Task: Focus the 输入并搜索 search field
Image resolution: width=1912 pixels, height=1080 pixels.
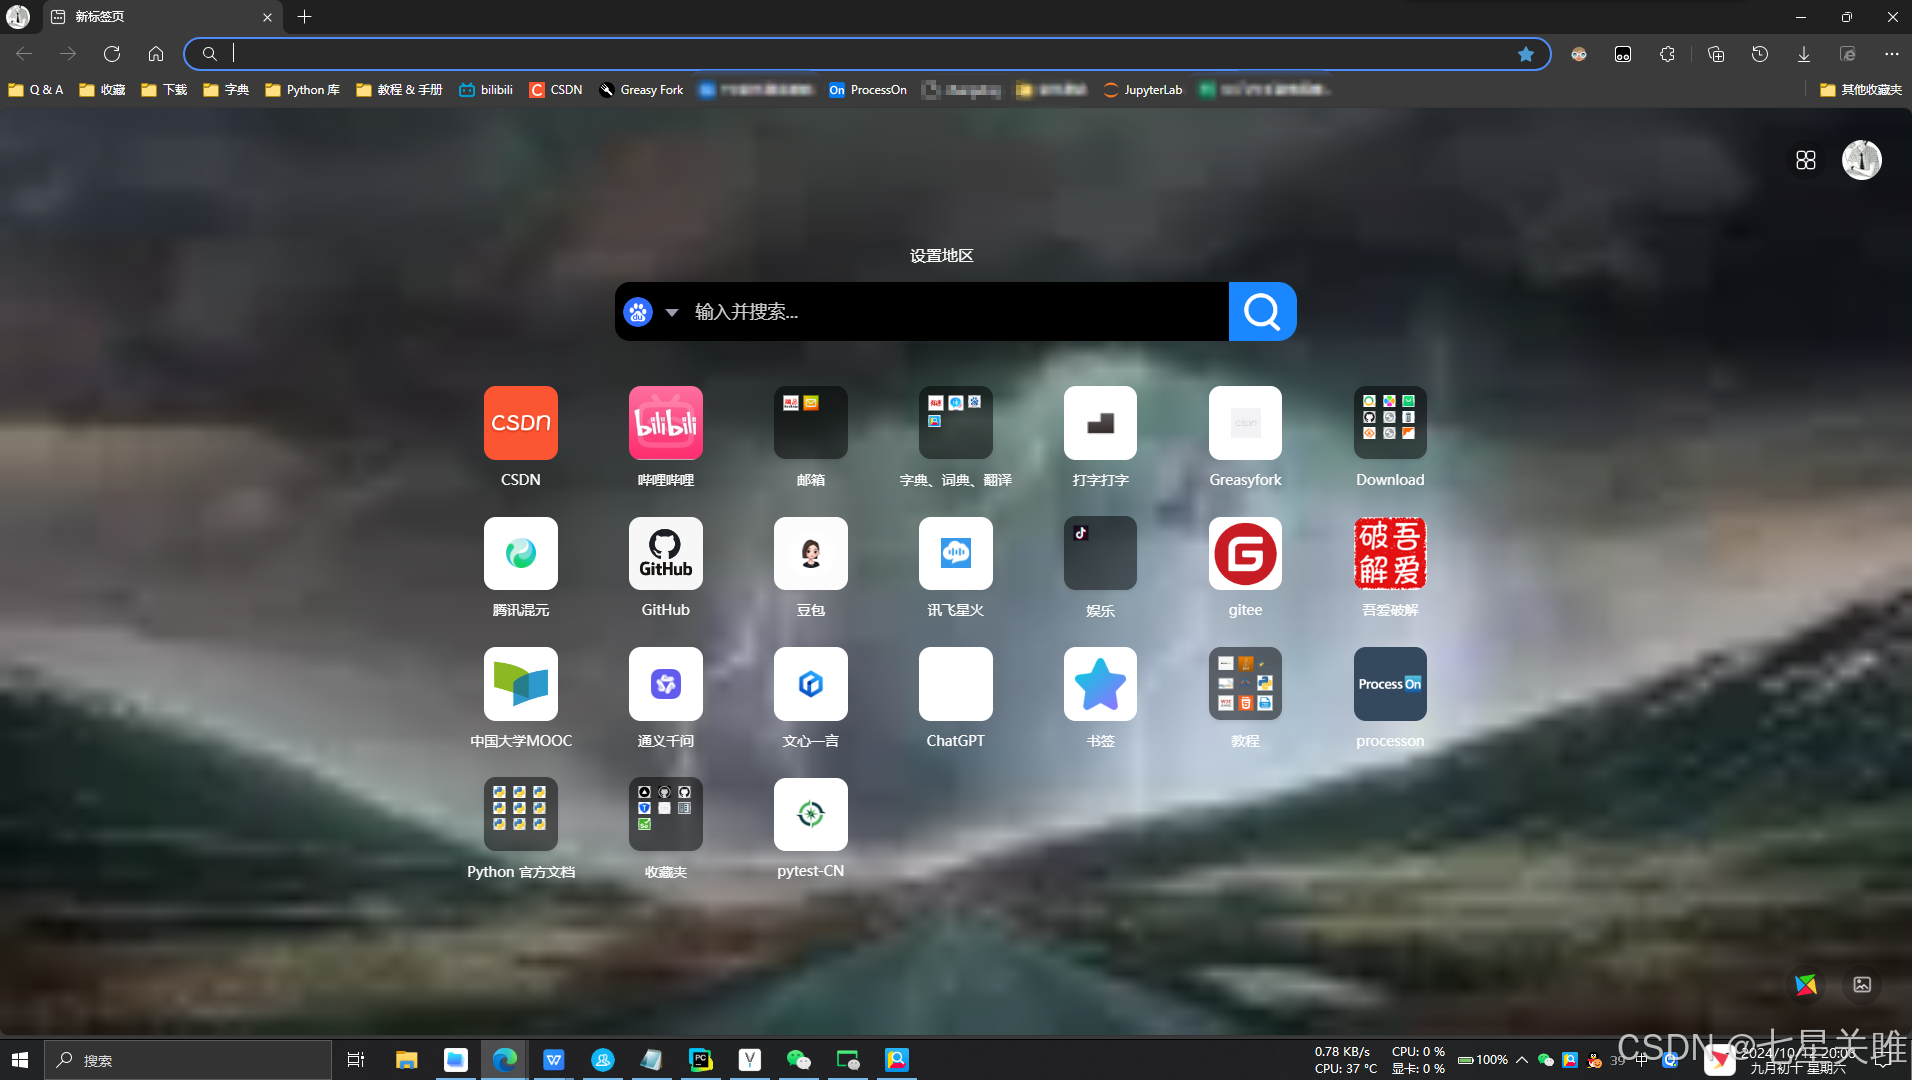Action: point(955,312)
